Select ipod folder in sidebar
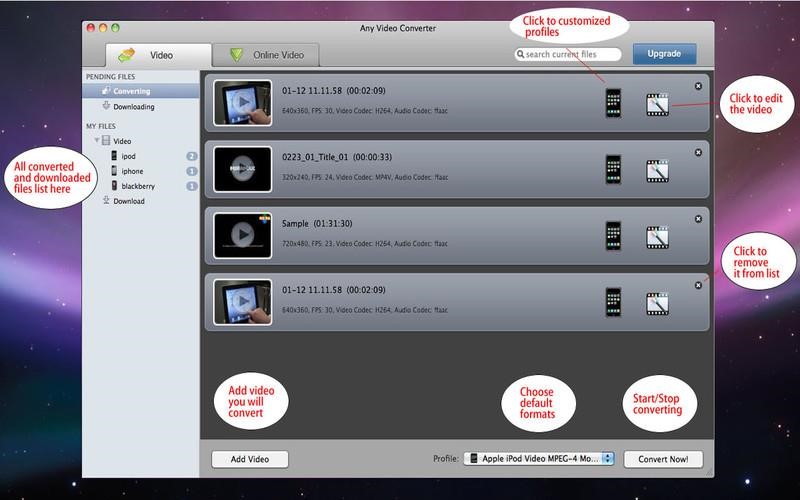The image size is (800, 500). click(128, 156)
